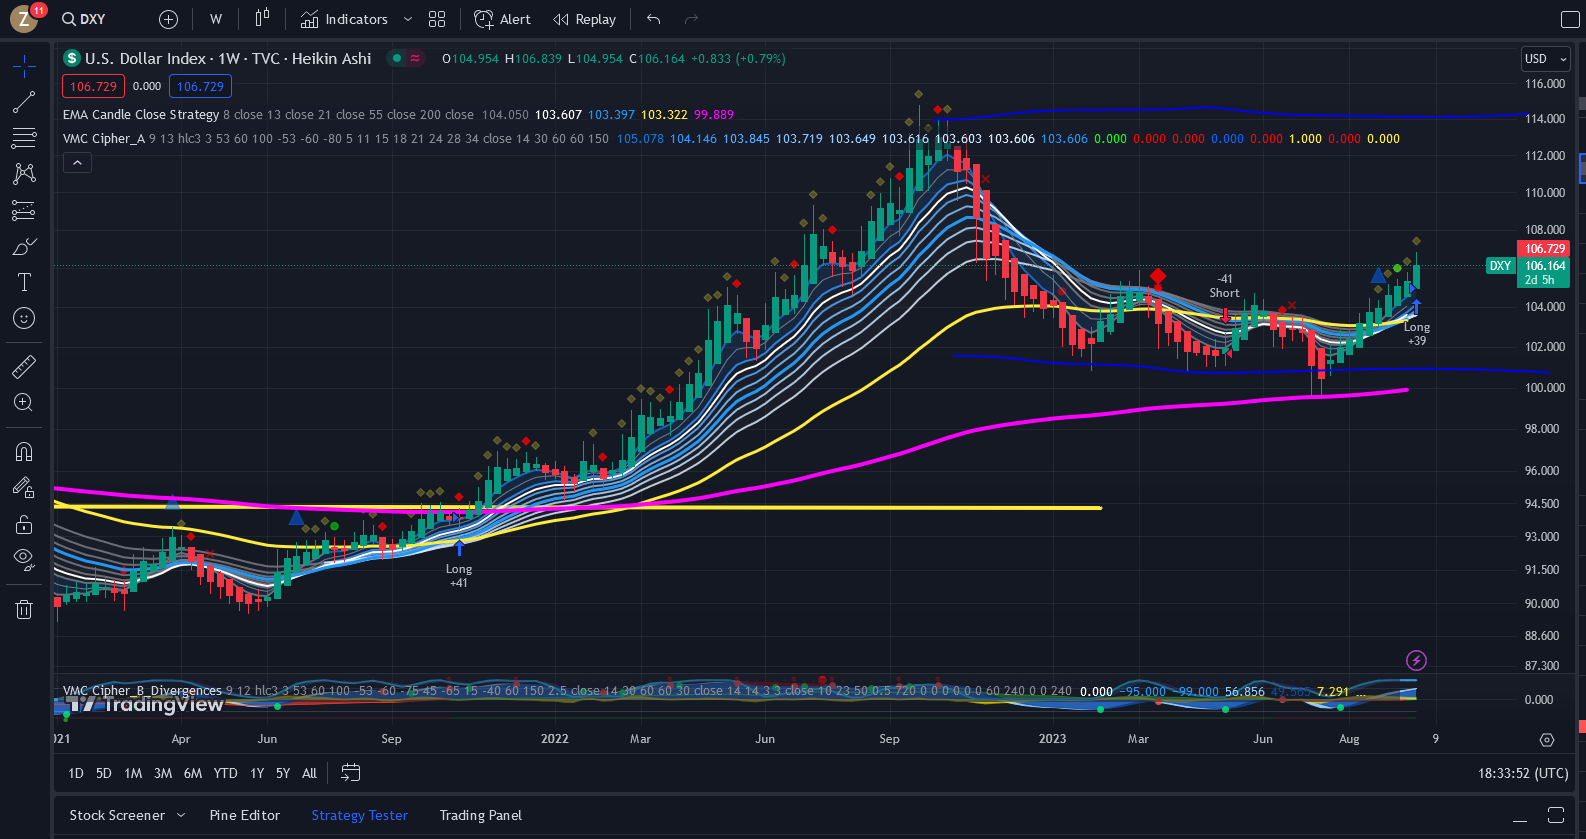Open the pattern drawing tools
The width and height of the screenshot is (1586, 839).
pyautogui.click(x=24, y=174)
